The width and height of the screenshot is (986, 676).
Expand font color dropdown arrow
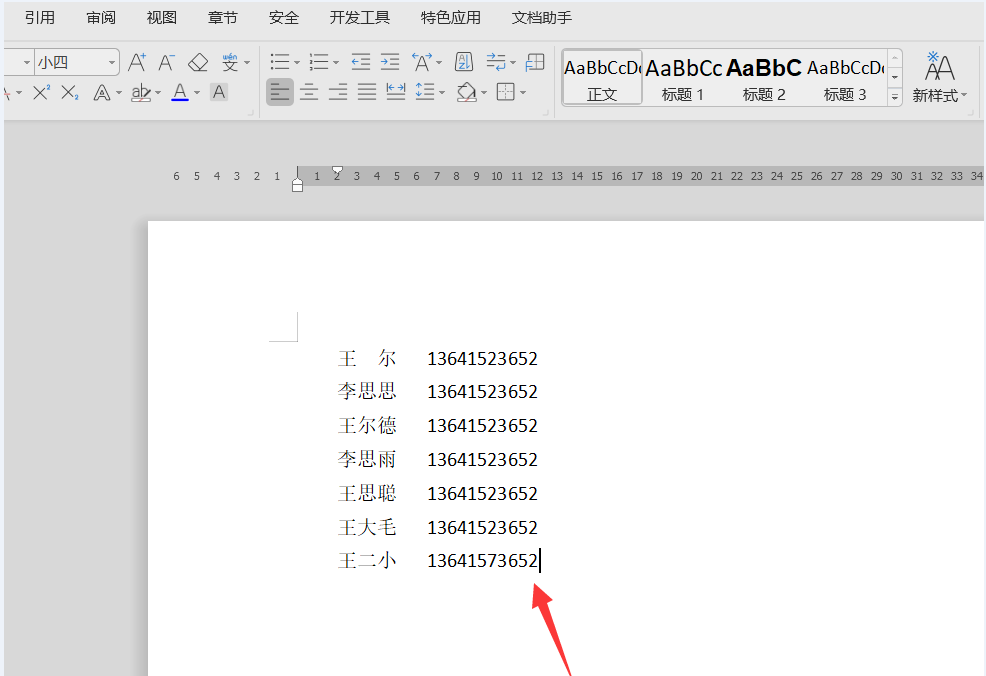197,93
